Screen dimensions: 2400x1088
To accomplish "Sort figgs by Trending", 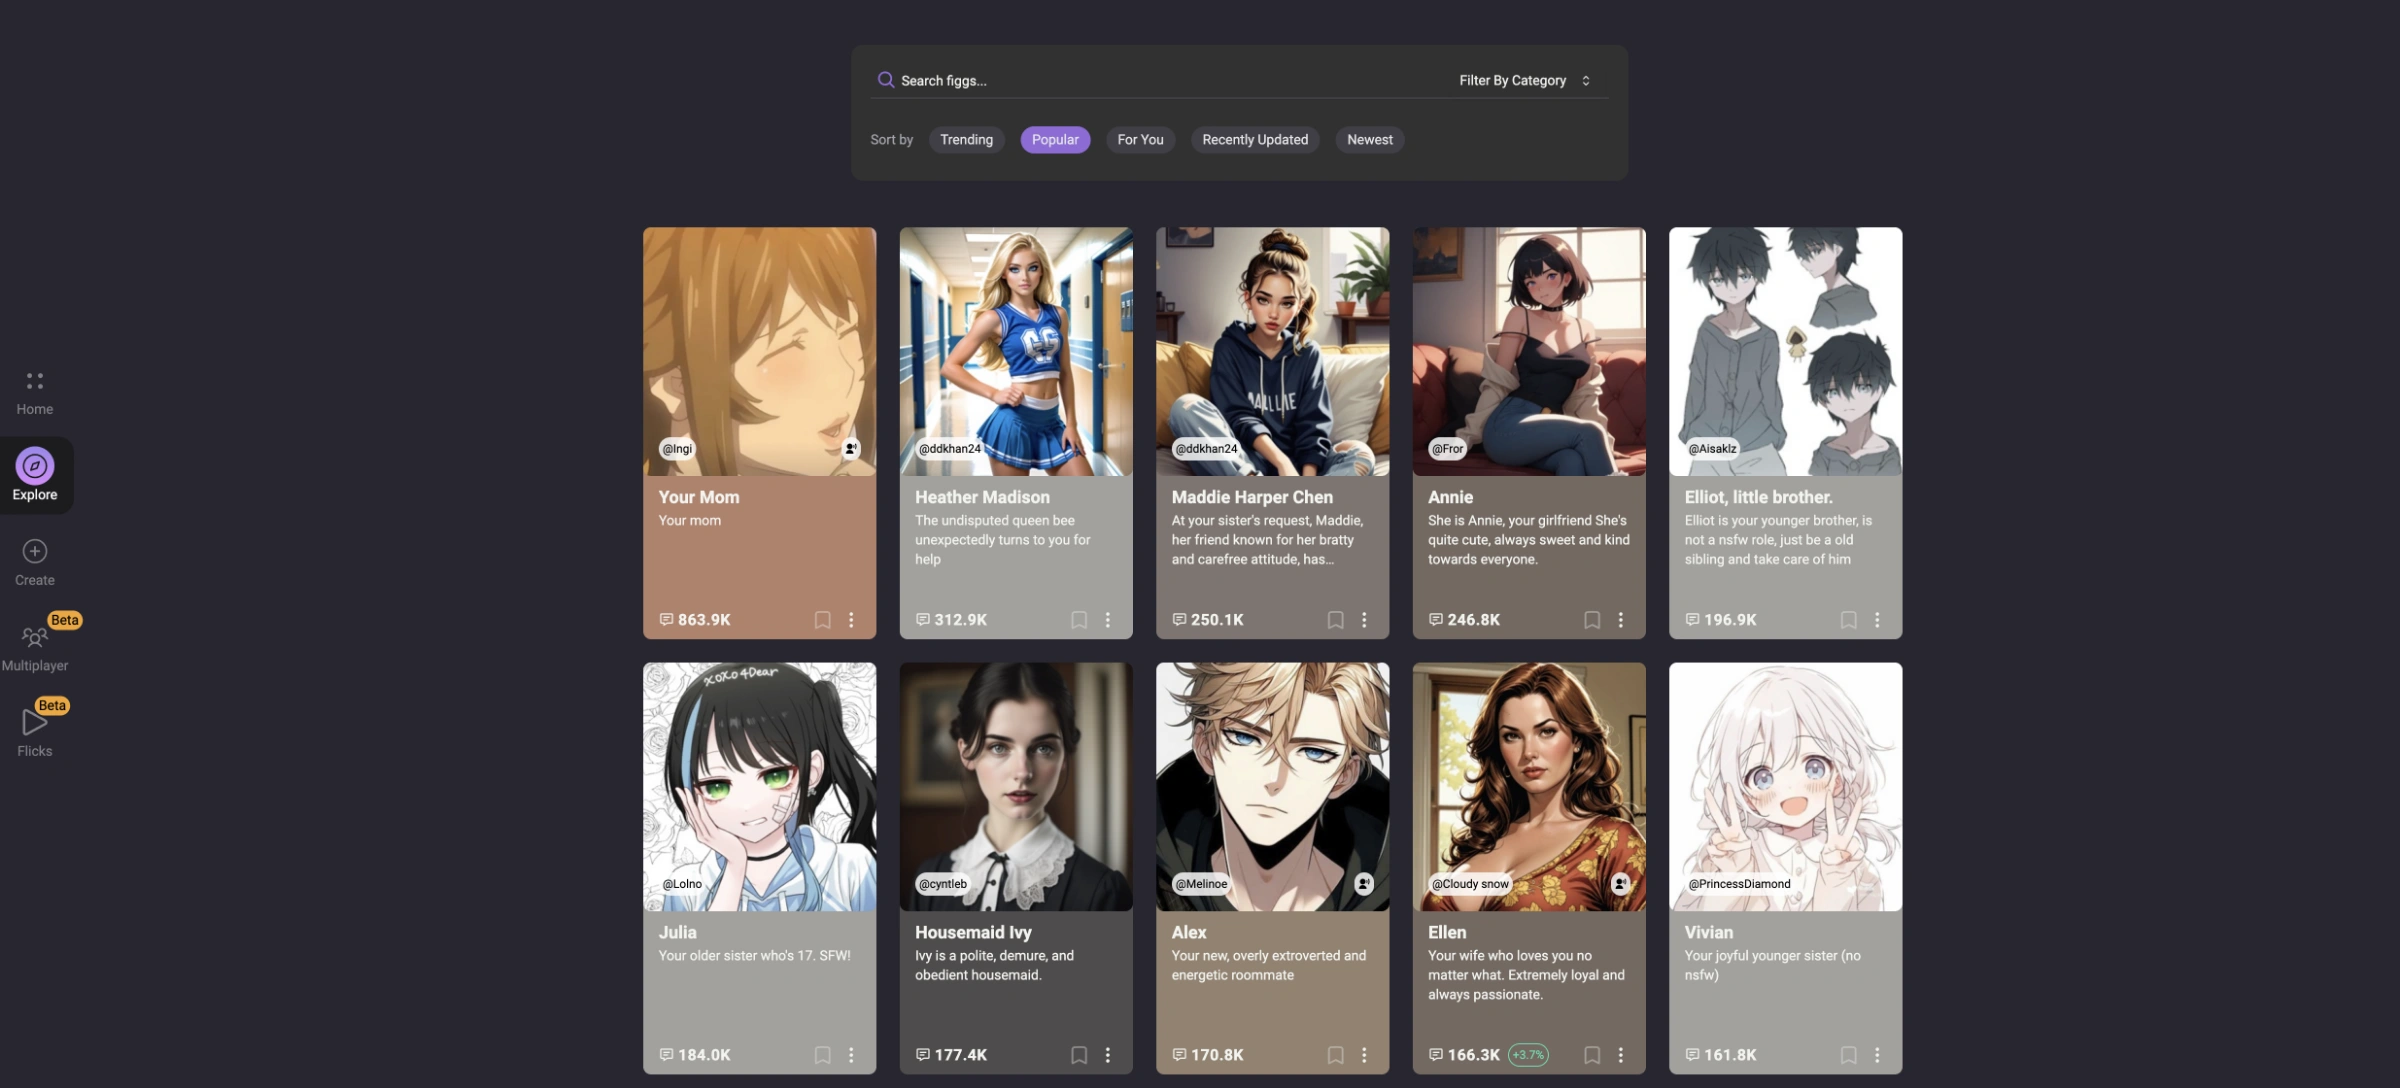I will 966,140.
